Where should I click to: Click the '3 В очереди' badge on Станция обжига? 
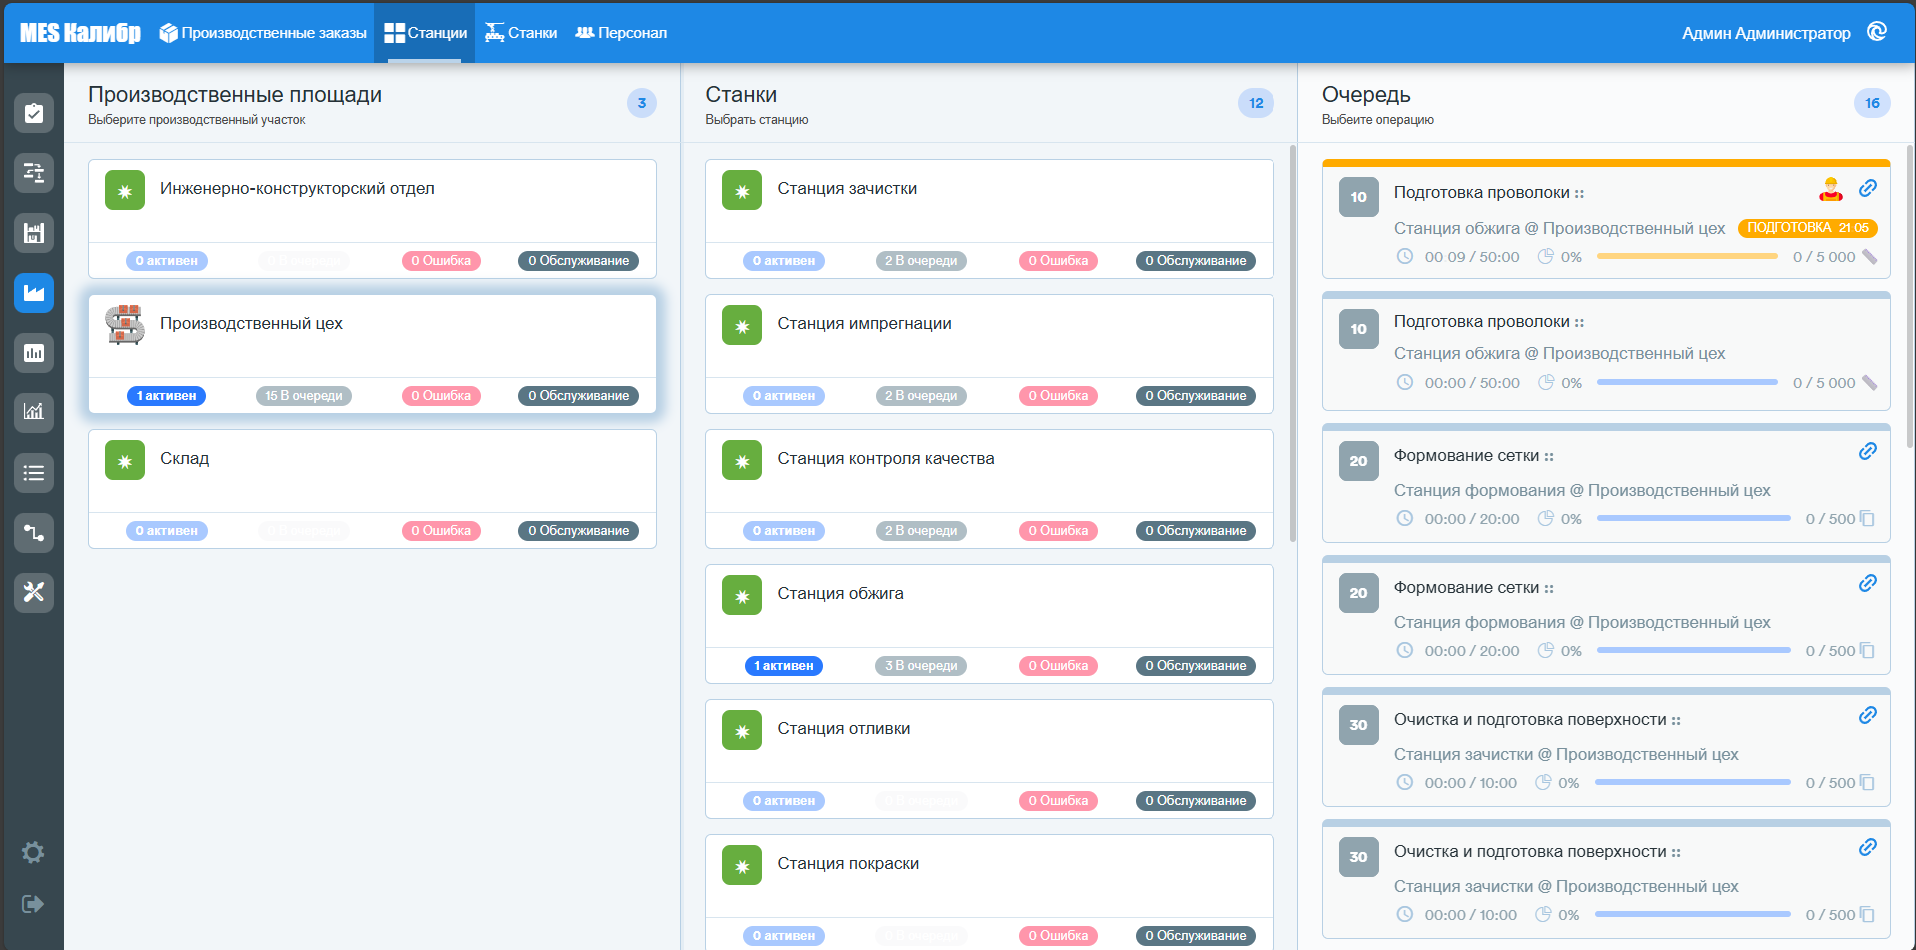pyautogui.click(x=921, y=666)
